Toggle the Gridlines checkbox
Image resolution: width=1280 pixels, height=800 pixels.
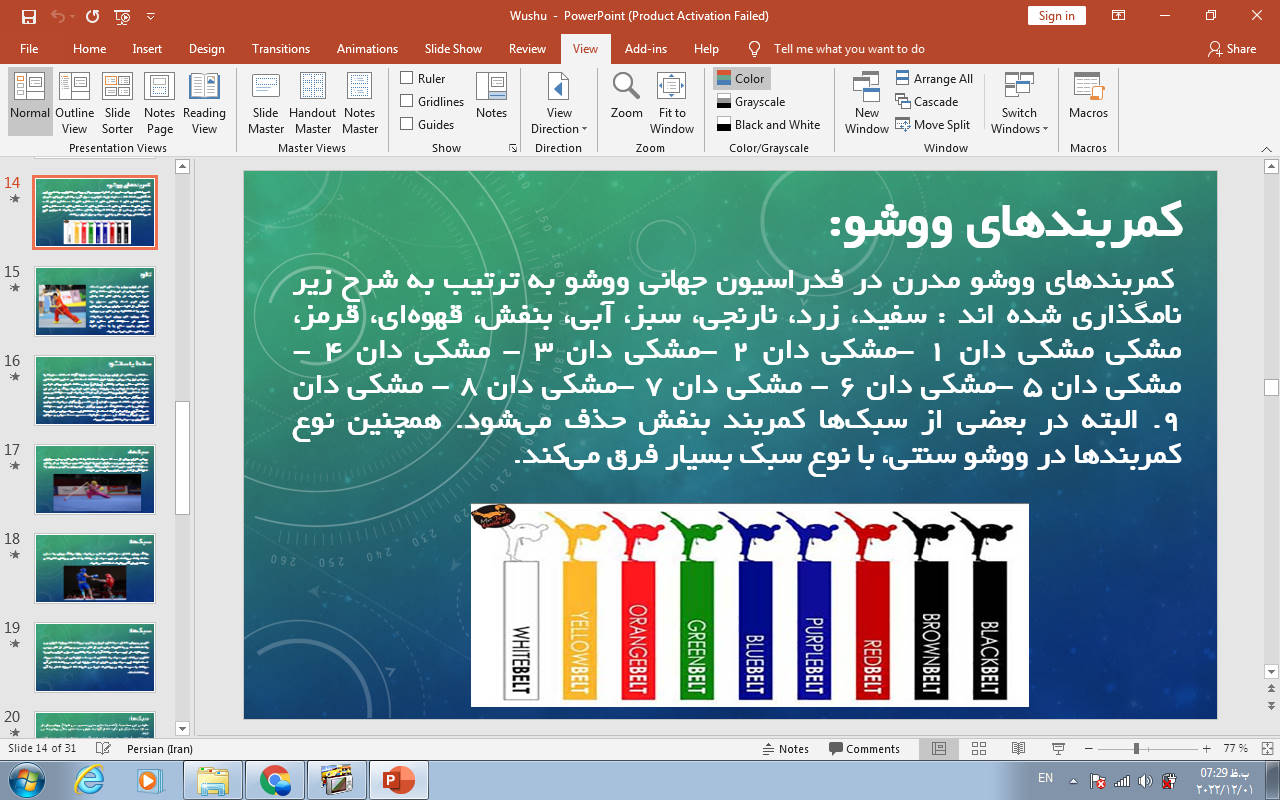[x=407, y=101]
